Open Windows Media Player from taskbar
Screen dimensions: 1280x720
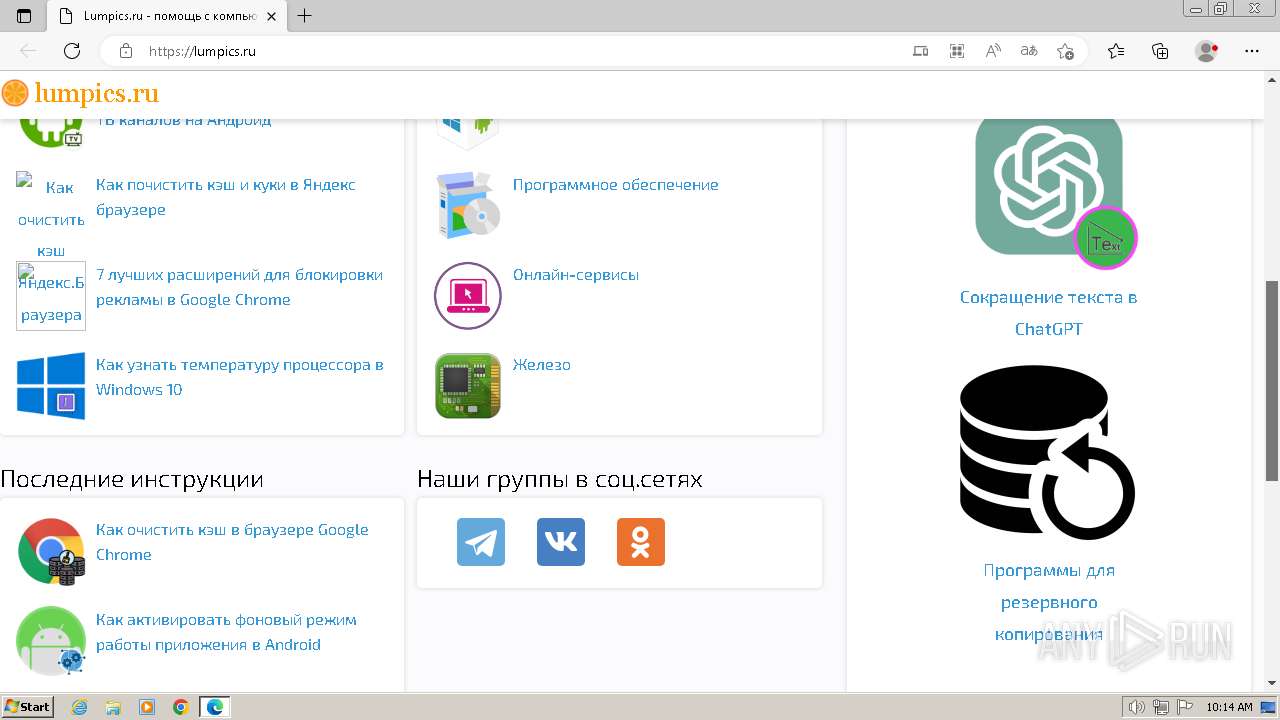(x=147, y=707)
